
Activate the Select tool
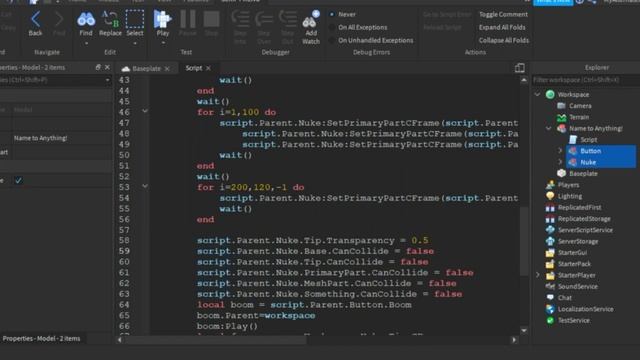tap(135, 24)
